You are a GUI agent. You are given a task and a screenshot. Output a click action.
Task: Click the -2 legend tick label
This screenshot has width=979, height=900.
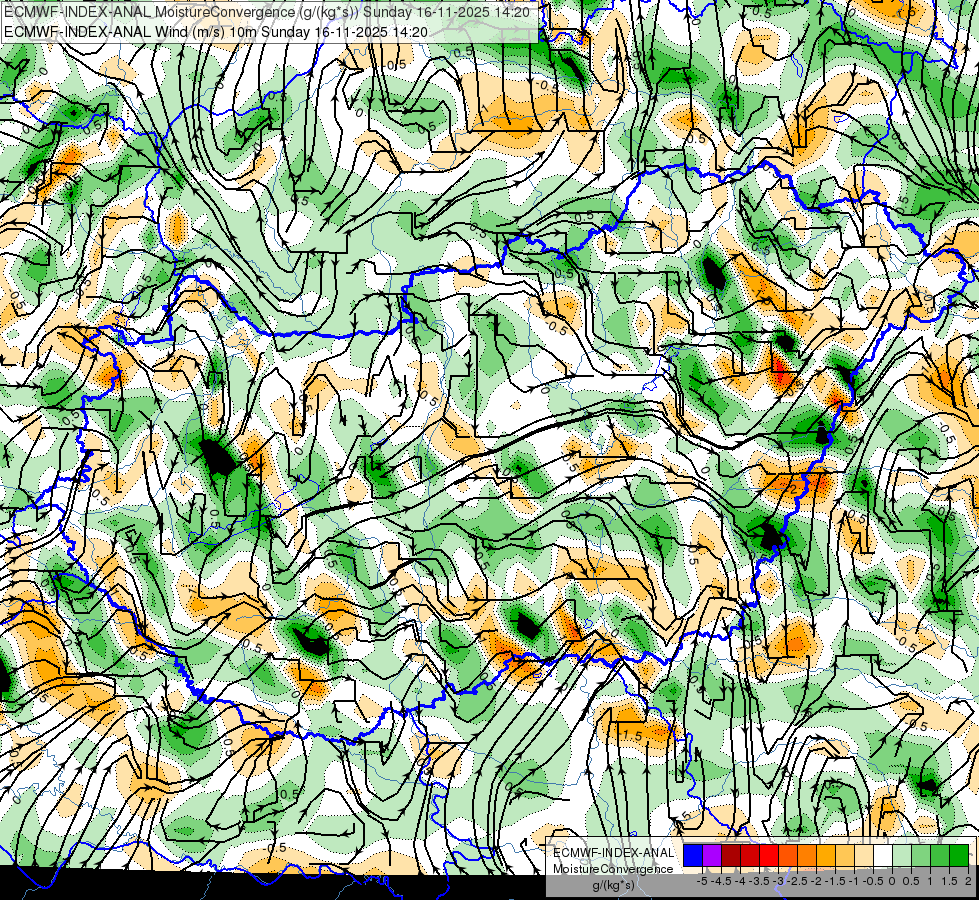pyautogui.click(x=817, y=881)
